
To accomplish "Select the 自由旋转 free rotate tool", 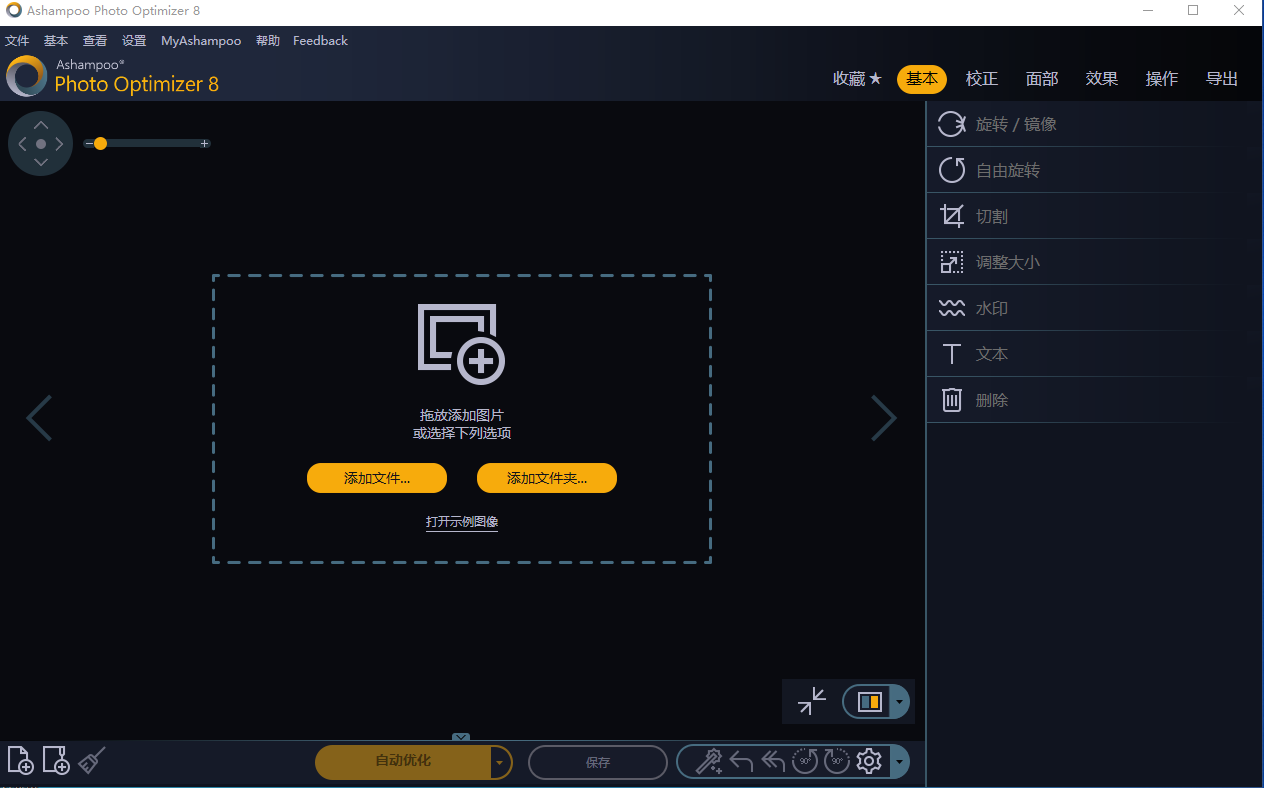I will [x=1095, y=170].
